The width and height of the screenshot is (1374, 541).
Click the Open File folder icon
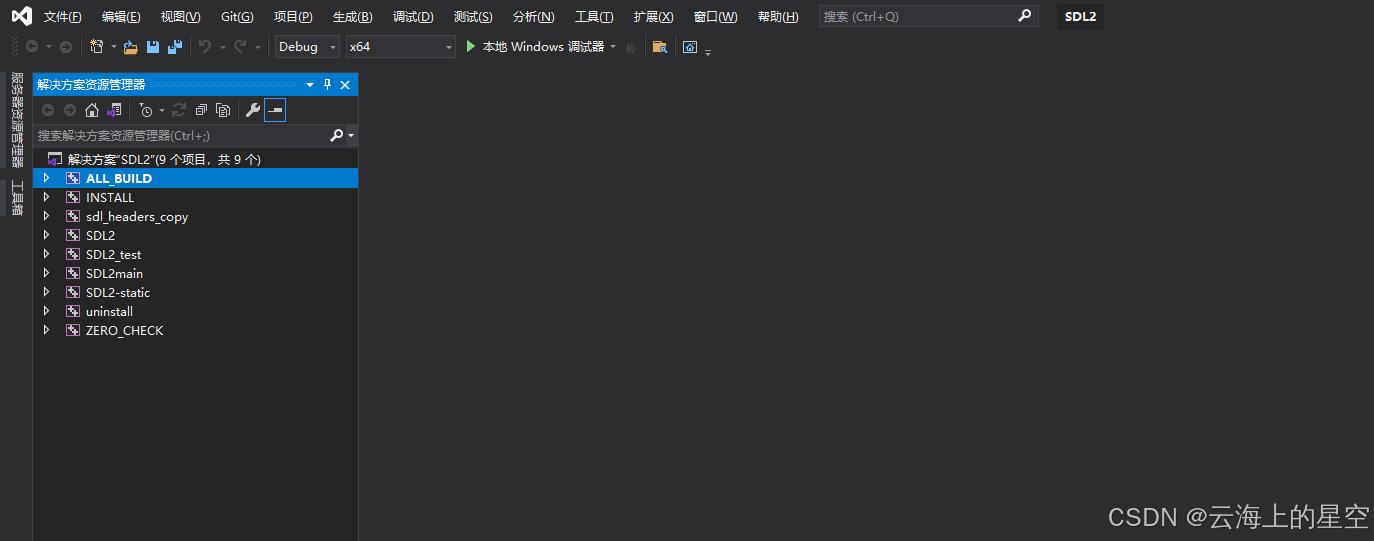(x=131, y=47)
